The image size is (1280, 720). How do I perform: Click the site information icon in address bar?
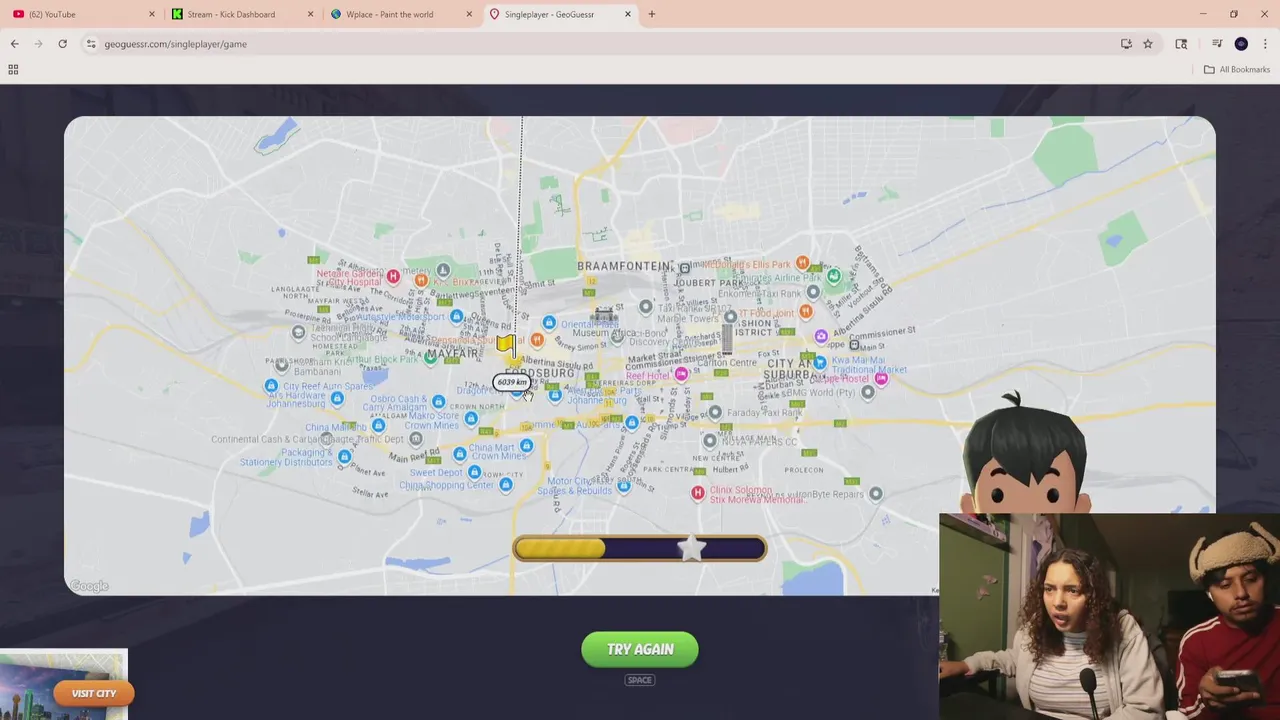tap(91, 44)
